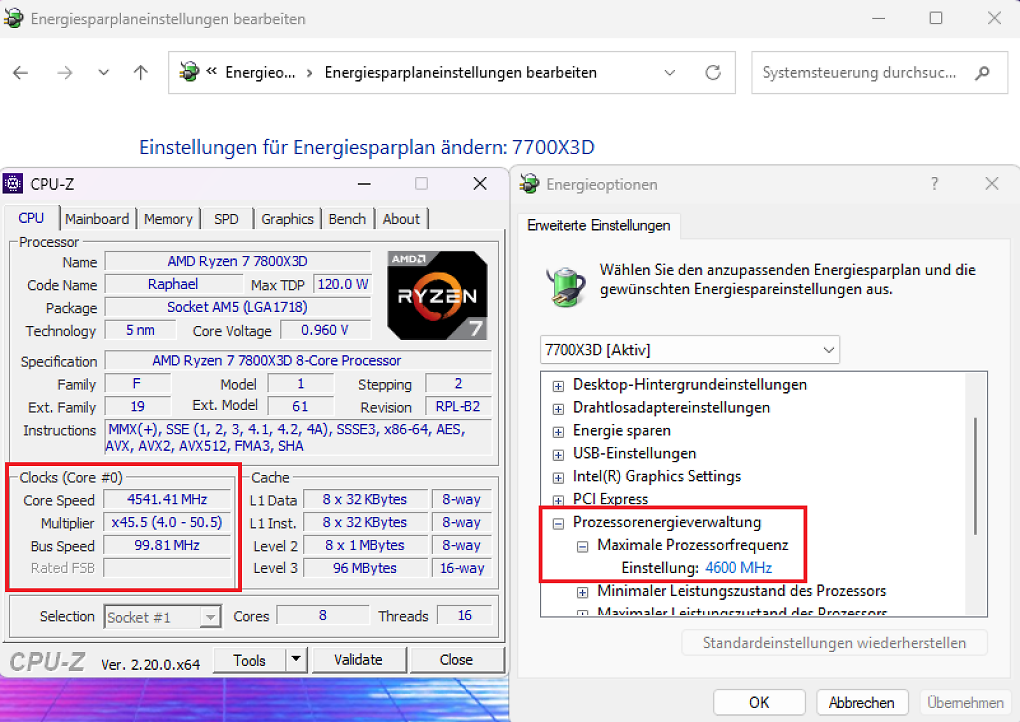Expand Minimaler Leistungszustand des Prozessors
The width and height of the screenshot is (1020, 722).
tap(583, 593)
